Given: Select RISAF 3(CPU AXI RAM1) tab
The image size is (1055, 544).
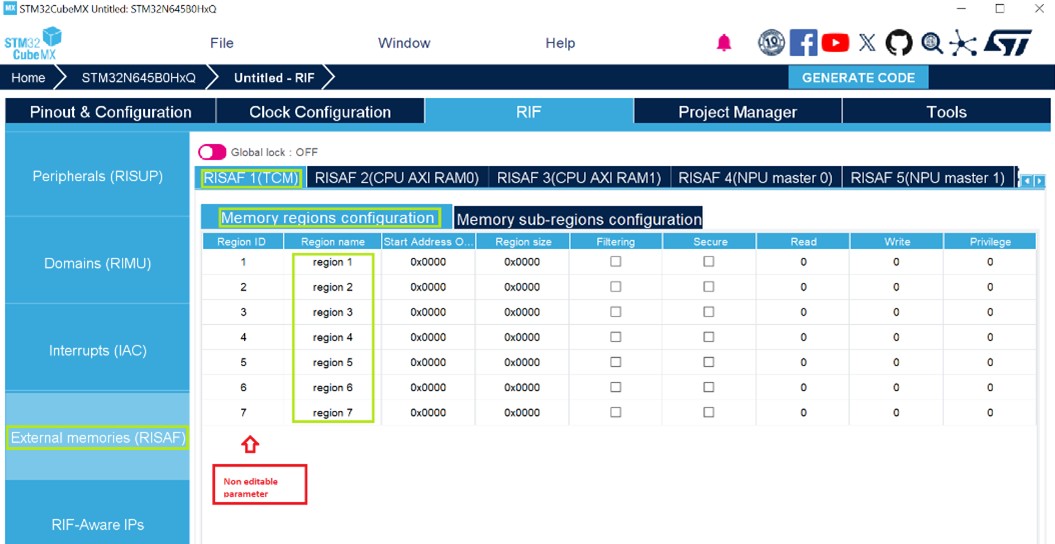Looking at the screenshot, I should click(x=579, y=178).
